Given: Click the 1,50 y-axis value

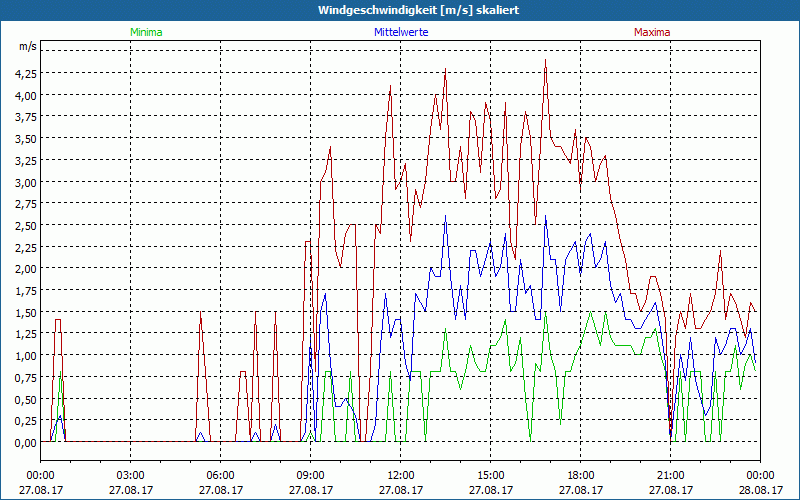Looking at the screenshot, I should (x=26, y=312).
